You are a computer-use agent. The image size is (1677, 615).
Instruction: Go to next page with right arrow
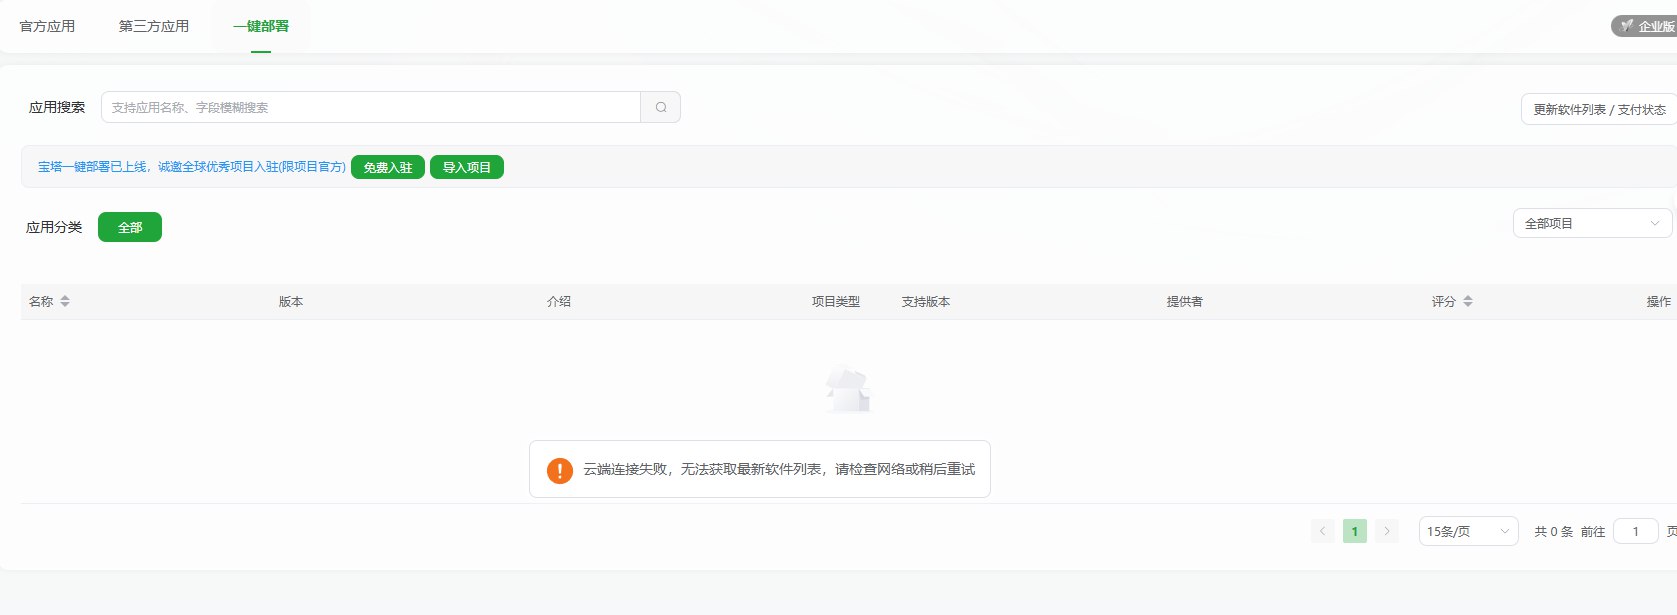[x=1387, y=531]
